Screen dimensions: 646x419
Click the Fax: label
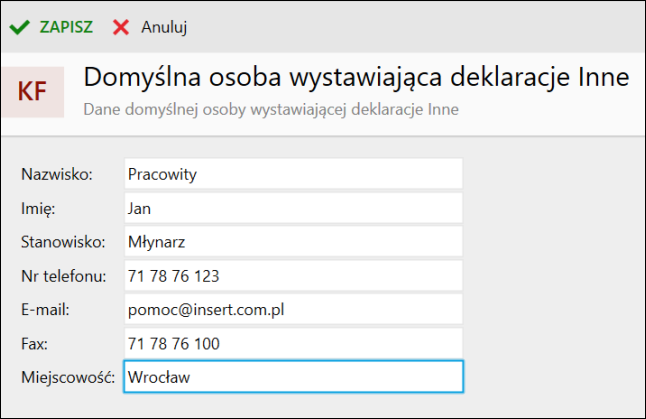(34, 343)
